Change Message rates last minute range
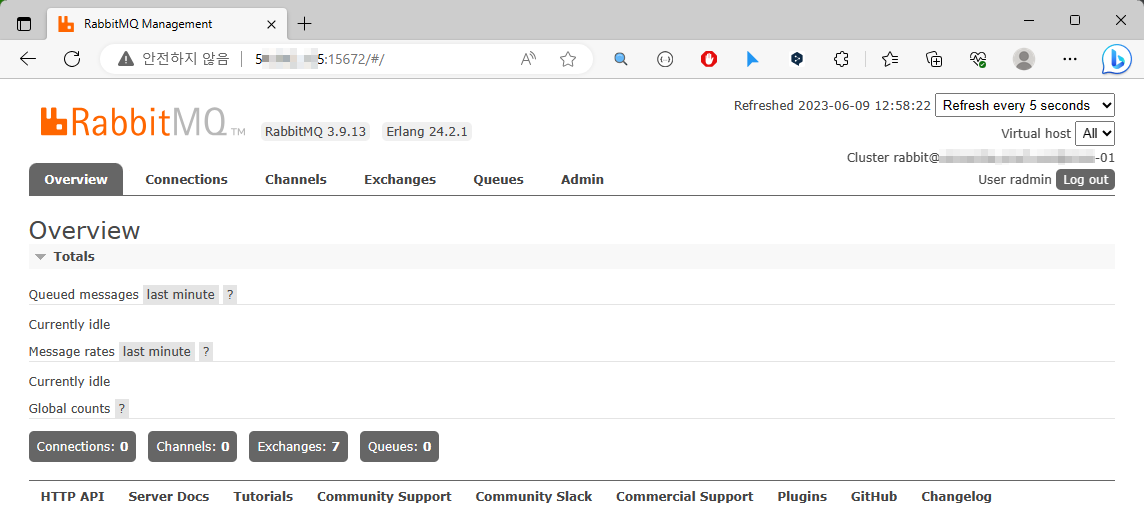 (x=157, y=352)
